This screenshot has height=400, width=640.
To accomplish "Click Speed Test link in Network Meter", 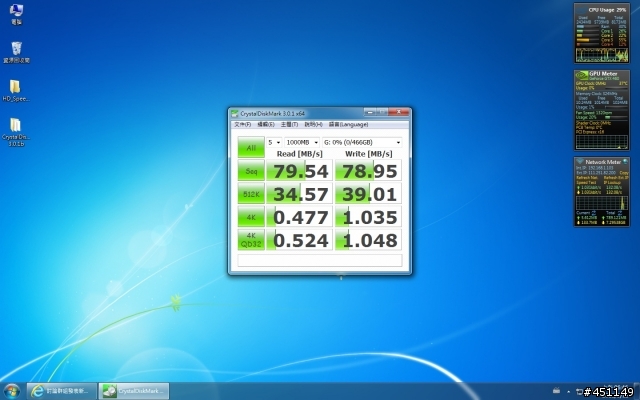I will 586,182.
